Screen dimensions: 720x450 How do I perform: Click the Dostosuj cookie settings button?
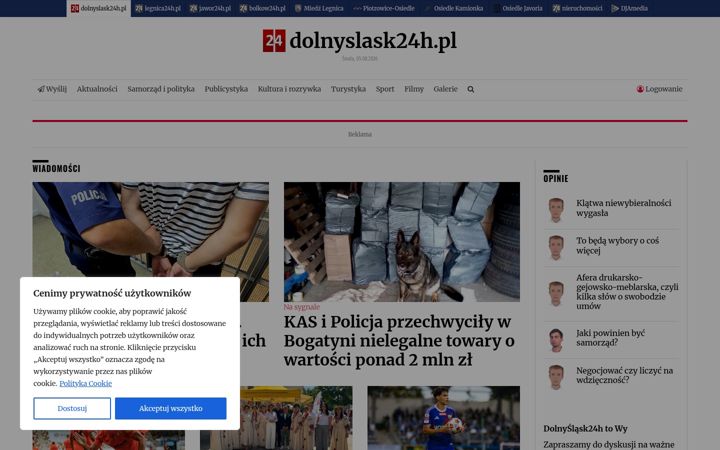72,408
